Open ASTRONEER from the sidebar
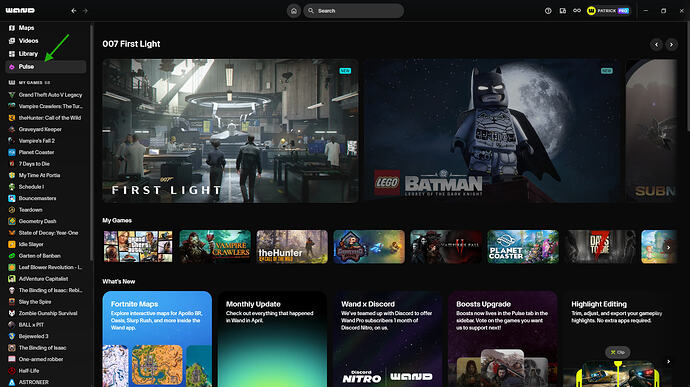Image resolution: width=690 pixels, height=387 pixels. (x=46, y=382)
